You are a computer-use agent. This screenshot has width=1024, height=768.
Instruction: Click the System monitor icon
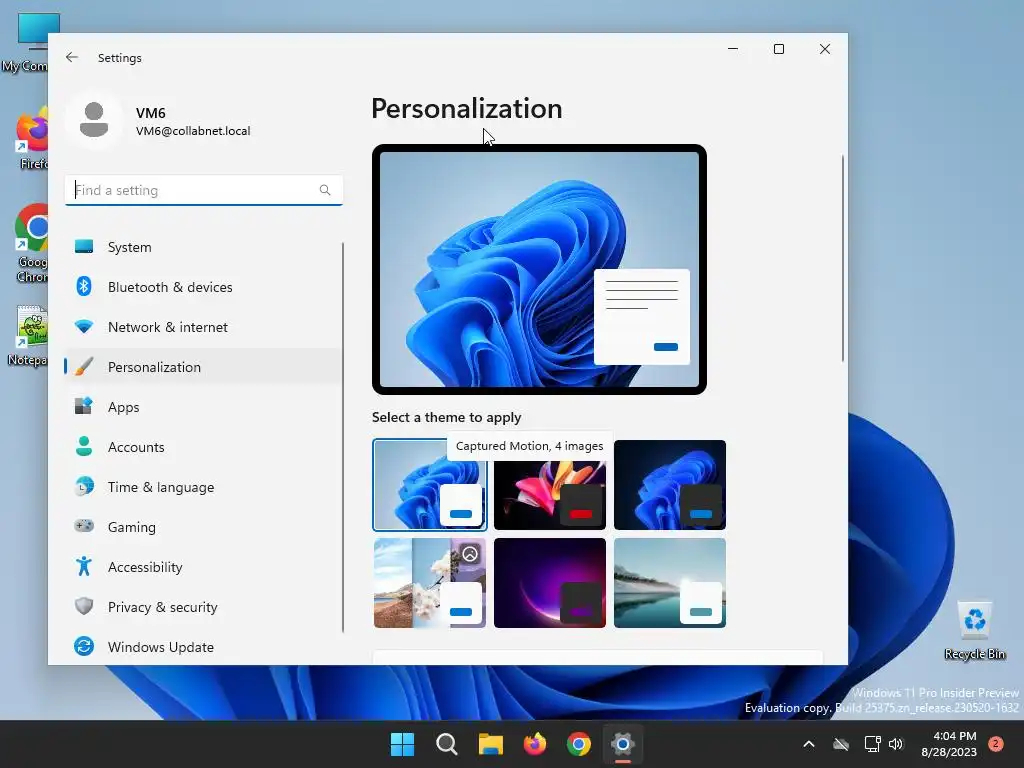coord(84,247)
